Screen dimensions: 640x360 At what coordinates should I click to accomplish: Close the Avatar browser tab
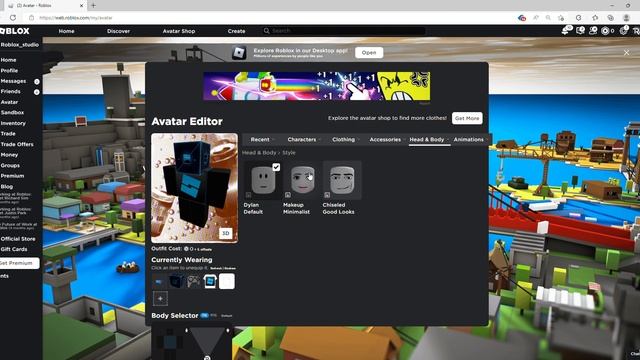81,6
